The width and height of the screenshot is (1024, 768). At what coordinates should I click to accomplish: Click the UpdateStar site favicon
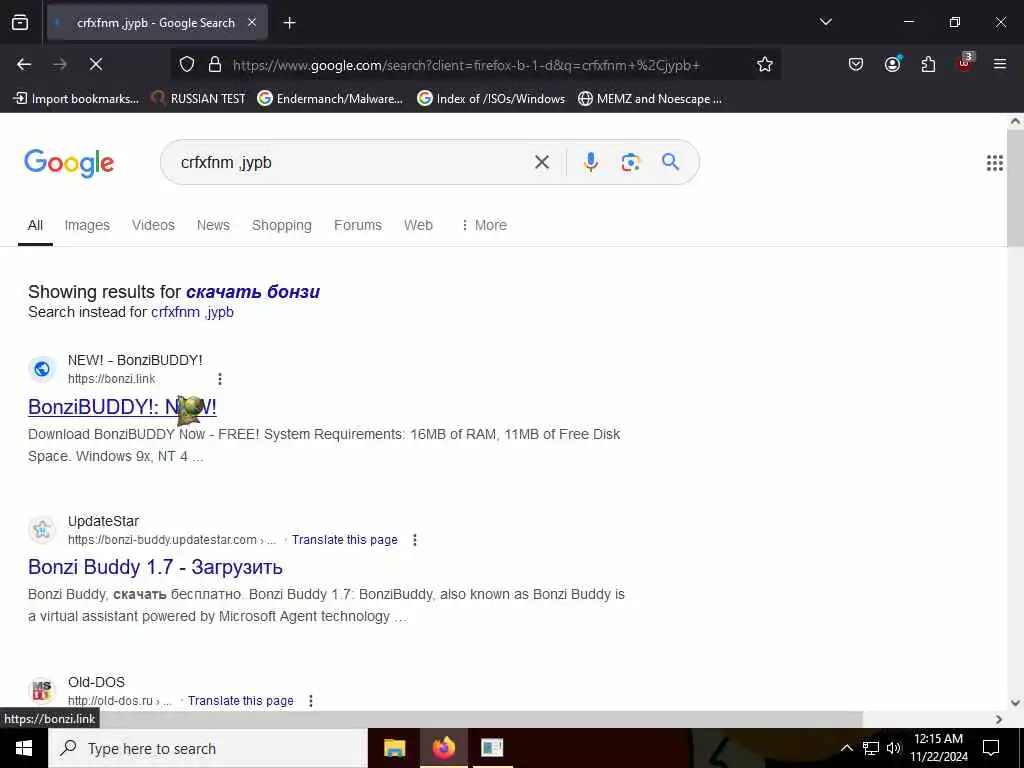(42, 530)
